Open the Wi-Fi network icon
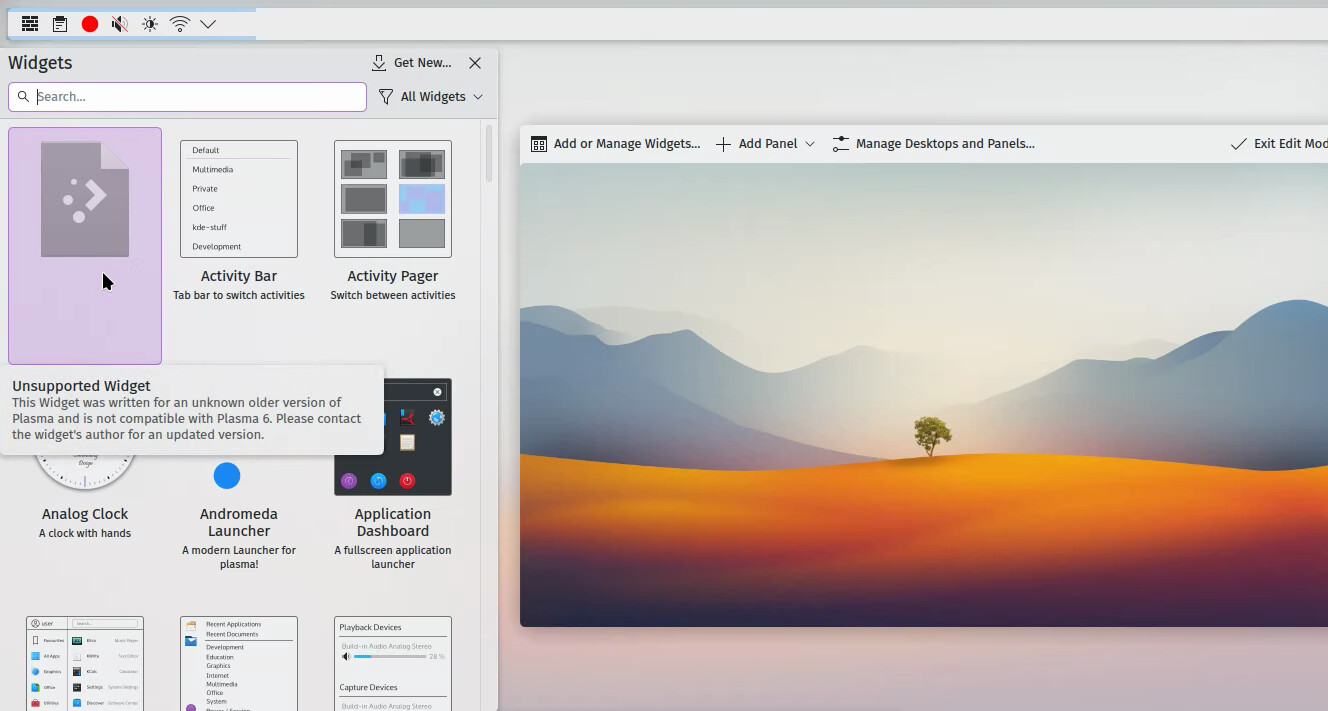The image size is (1328, 711). tap(180, 24)
